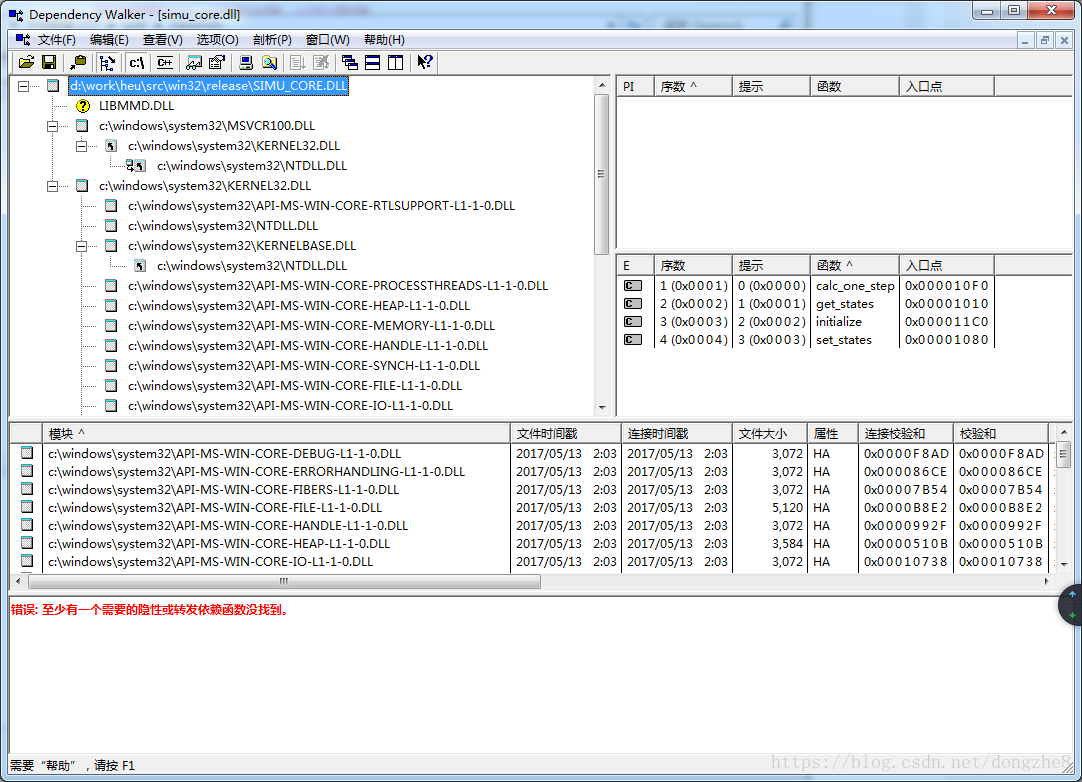Open the 文件(F) menu
The width and height of the screenshot is (1082, 782).
click(x=56, y=40)
